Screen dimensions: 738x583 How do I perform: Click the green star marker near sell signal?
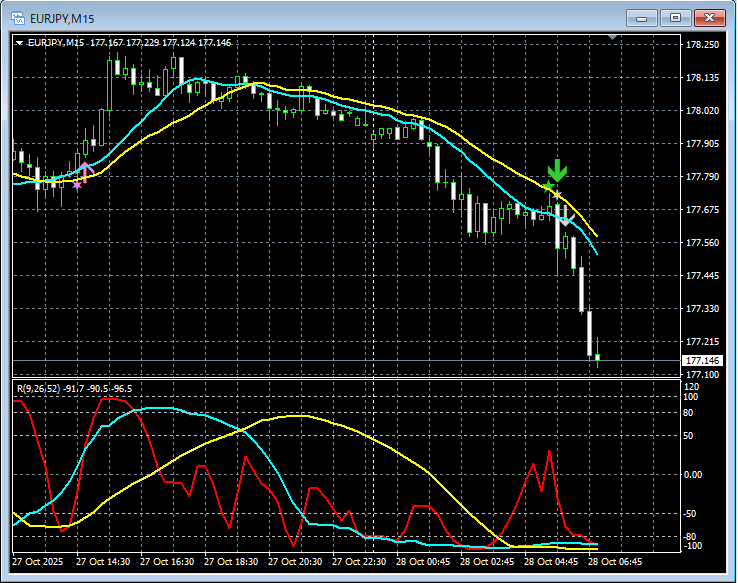coord(548,186)
